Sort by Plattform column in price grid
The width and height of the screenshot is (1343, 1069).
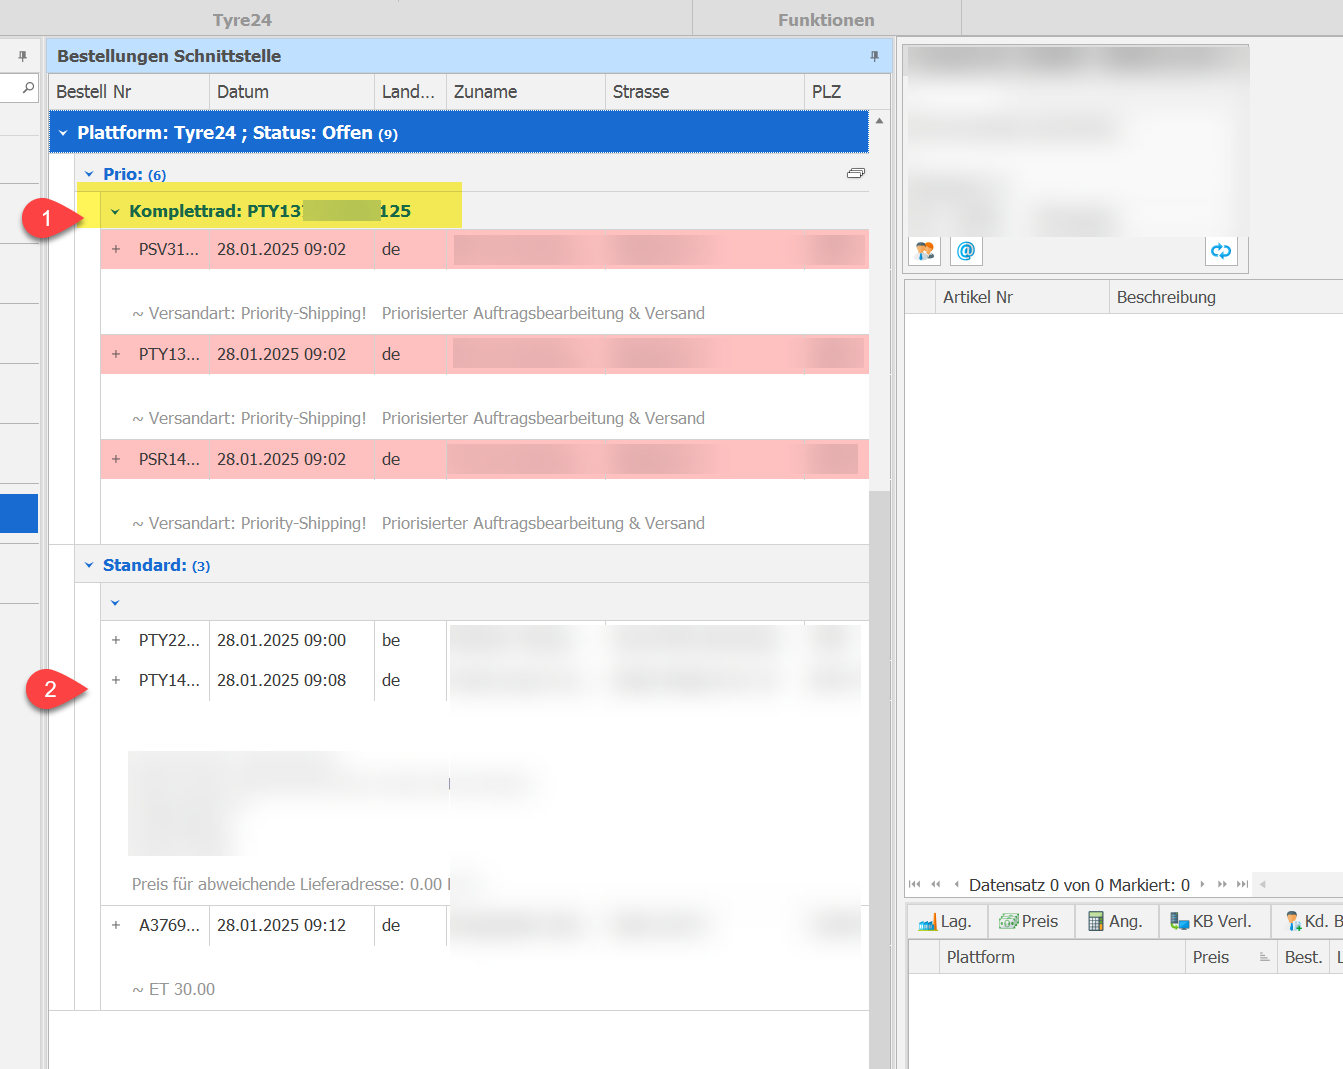pyautogui.click(x=1062, y=957)
